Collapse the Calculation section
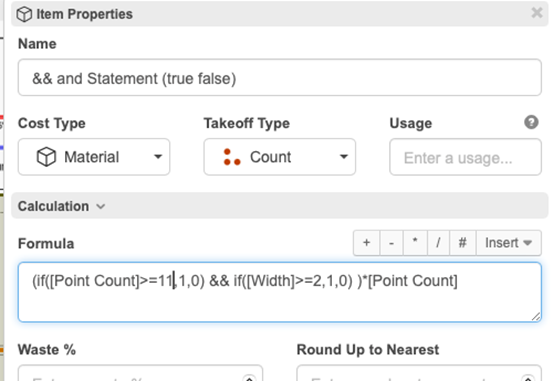This screenshot has height=381, width=553. pos(61,206)
